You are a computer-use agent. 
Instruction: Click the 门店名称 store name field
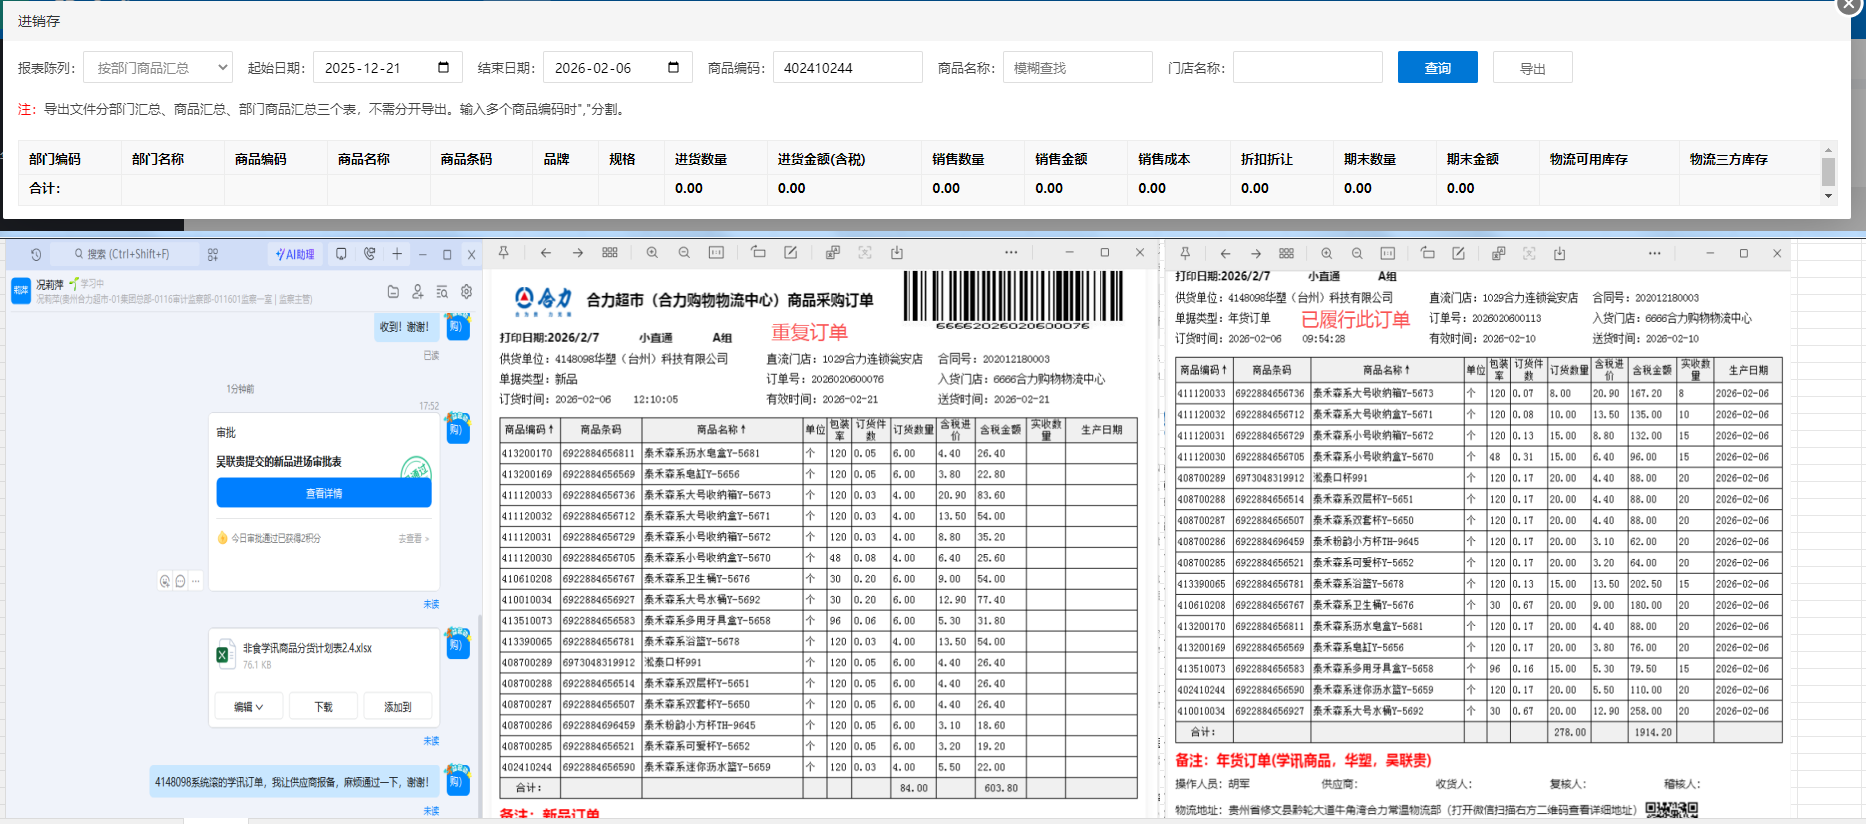pyautogui.click(x=1306, y=68)
